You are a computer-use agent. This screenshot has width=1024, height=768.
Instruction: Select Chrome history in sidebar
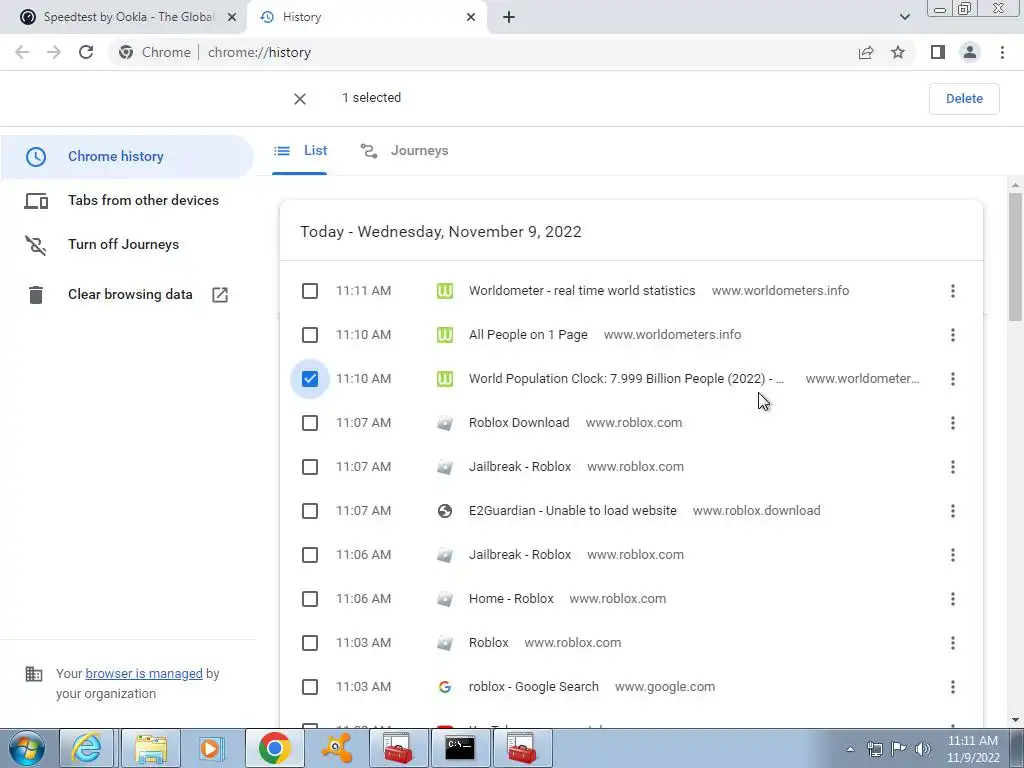[x=127, y=157]
